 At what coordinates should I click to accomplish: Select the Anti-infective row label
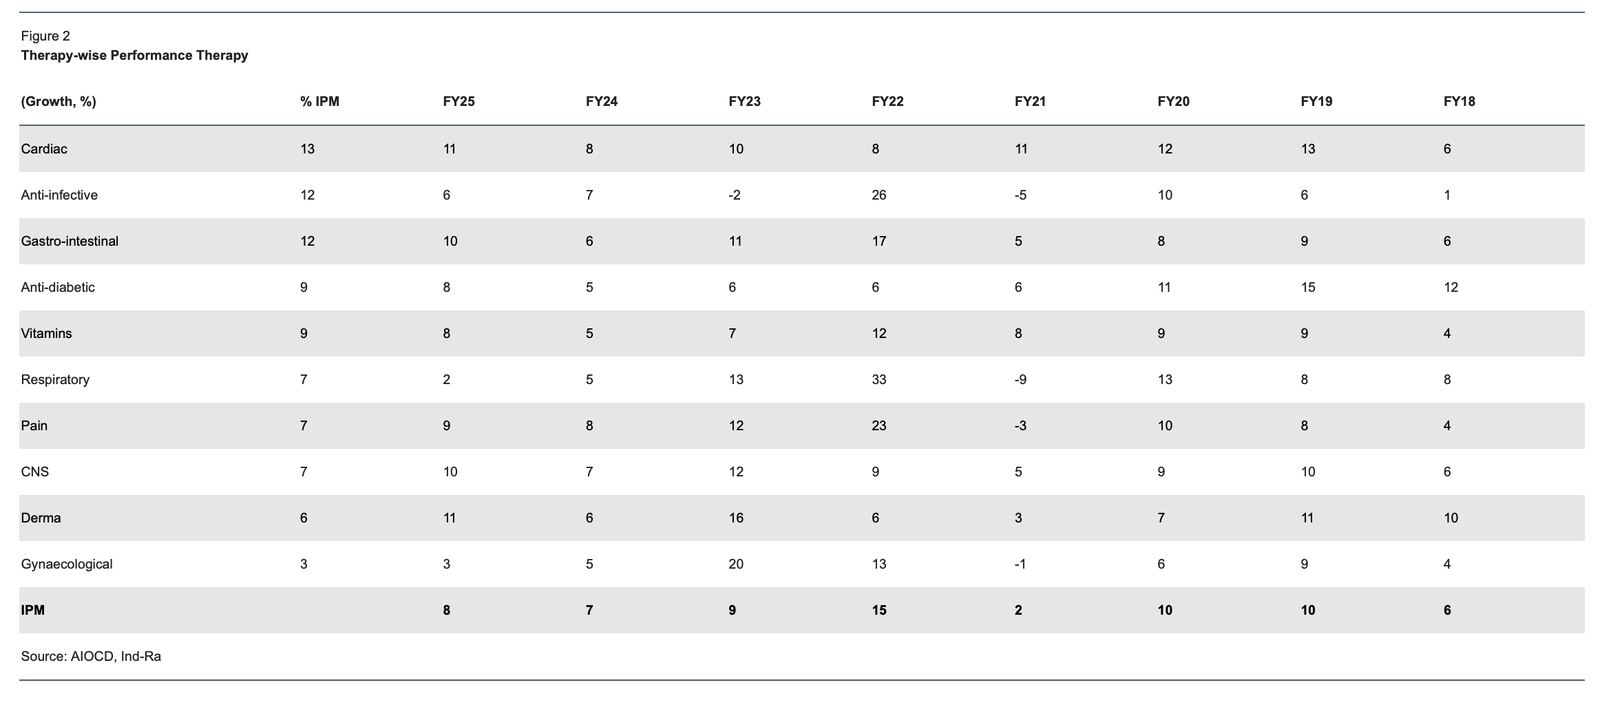tap(59, 195)
